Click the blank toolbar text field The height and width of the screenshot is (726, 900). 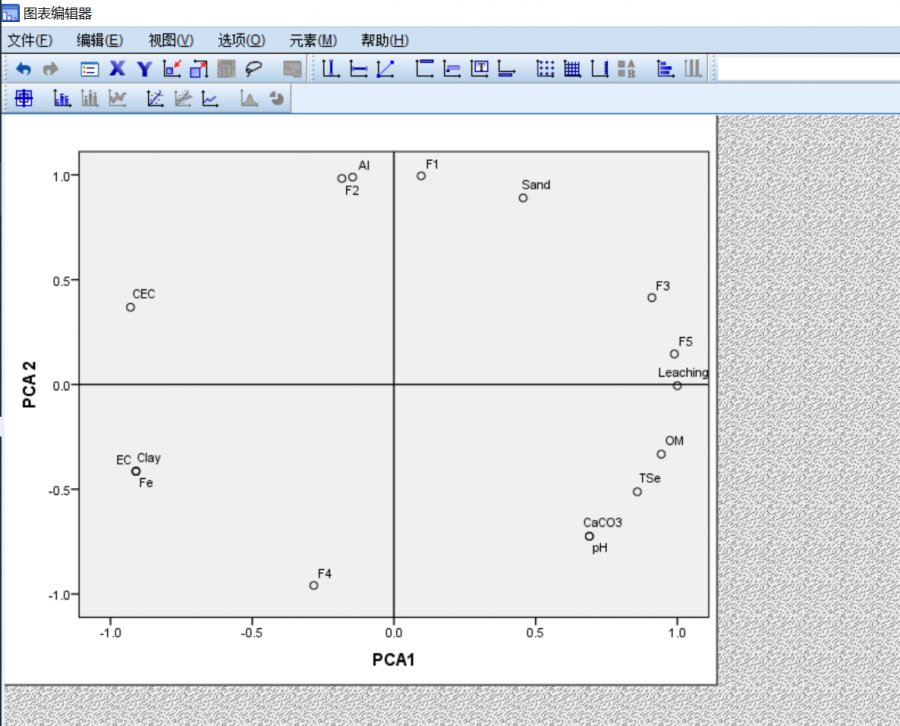point(809,69)
